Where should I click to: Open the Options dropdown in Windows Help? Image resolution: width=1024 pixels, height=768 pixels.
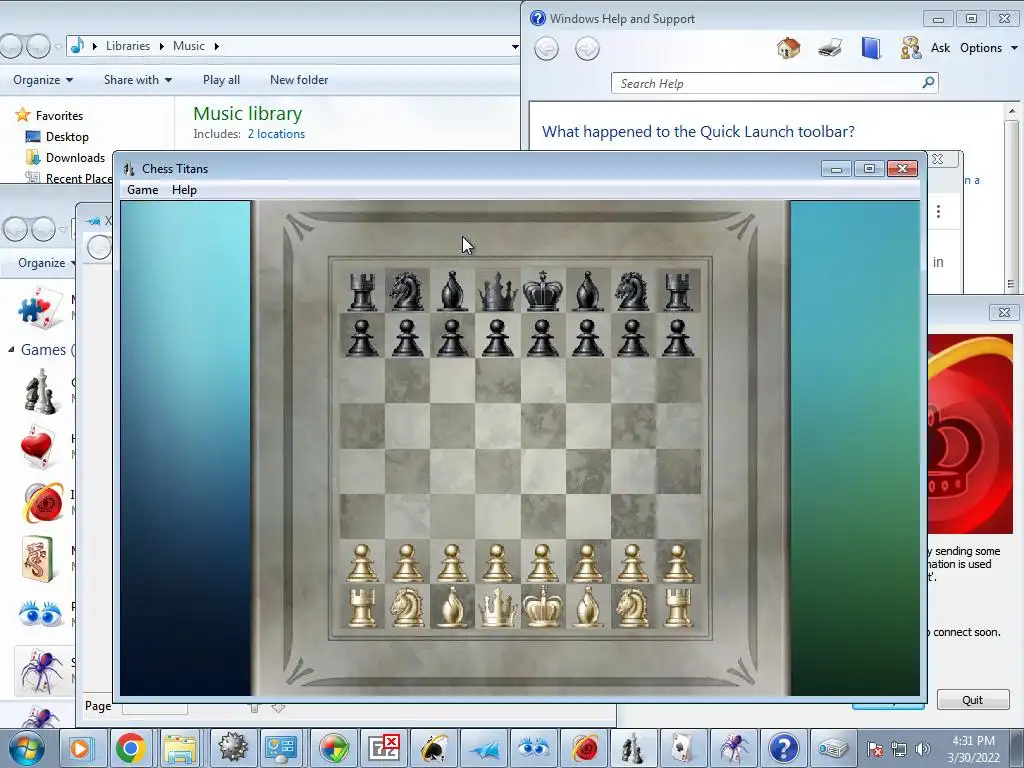coord(989,48)
